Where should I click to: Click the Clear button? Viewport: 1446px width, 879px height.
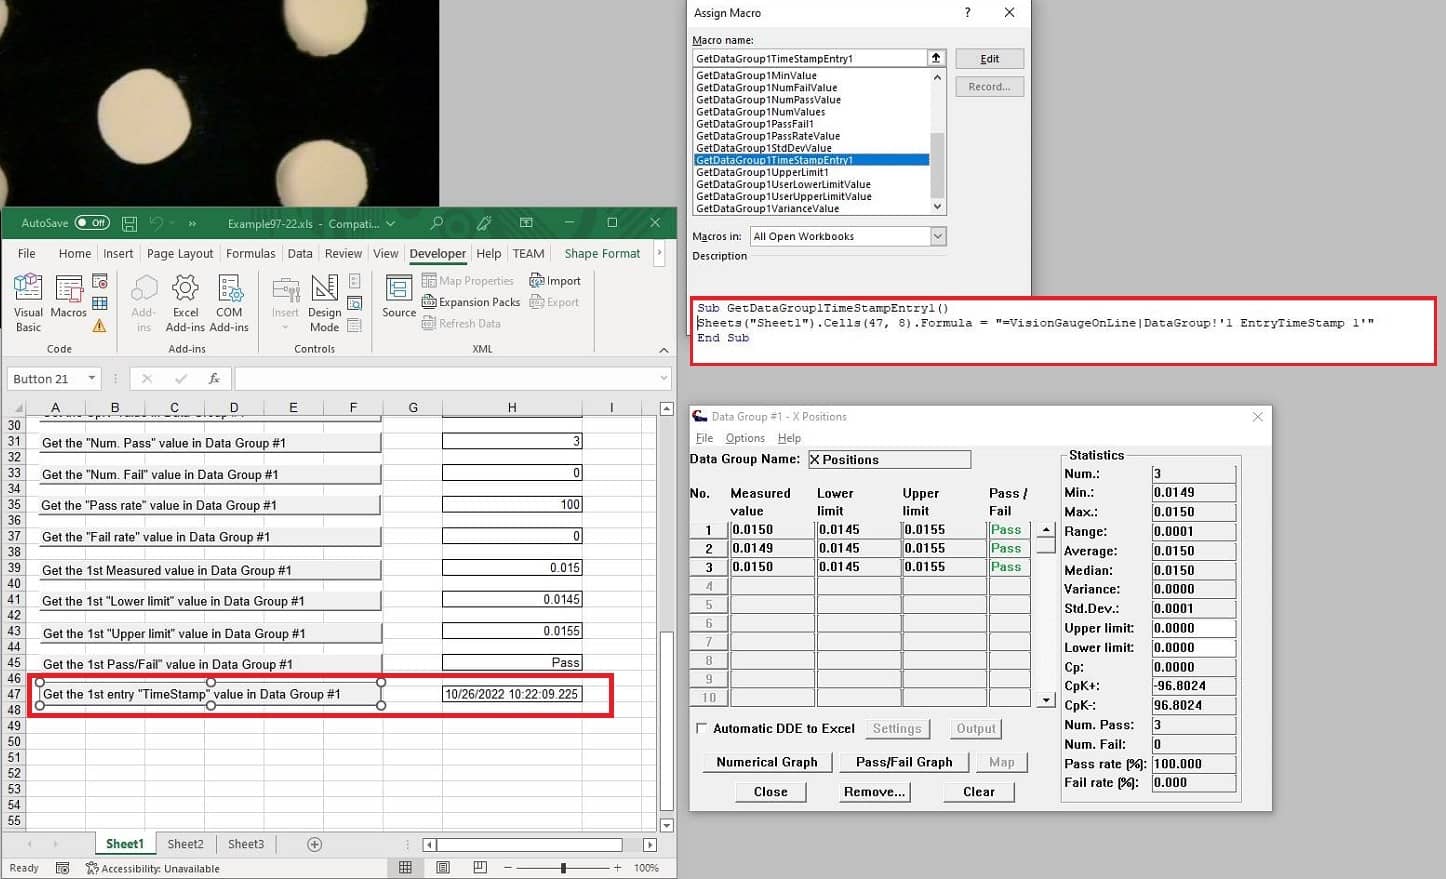click(979, 791)
